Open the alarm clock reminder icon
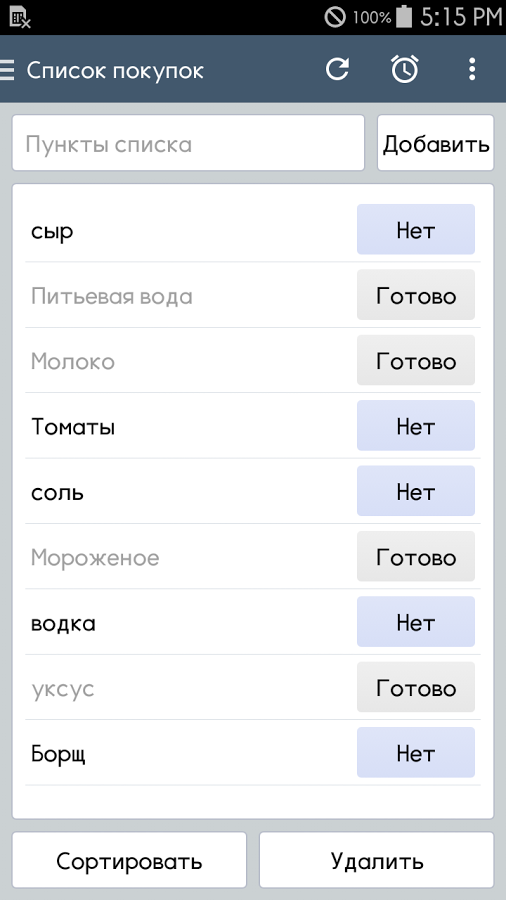 (x=404, y=69)
